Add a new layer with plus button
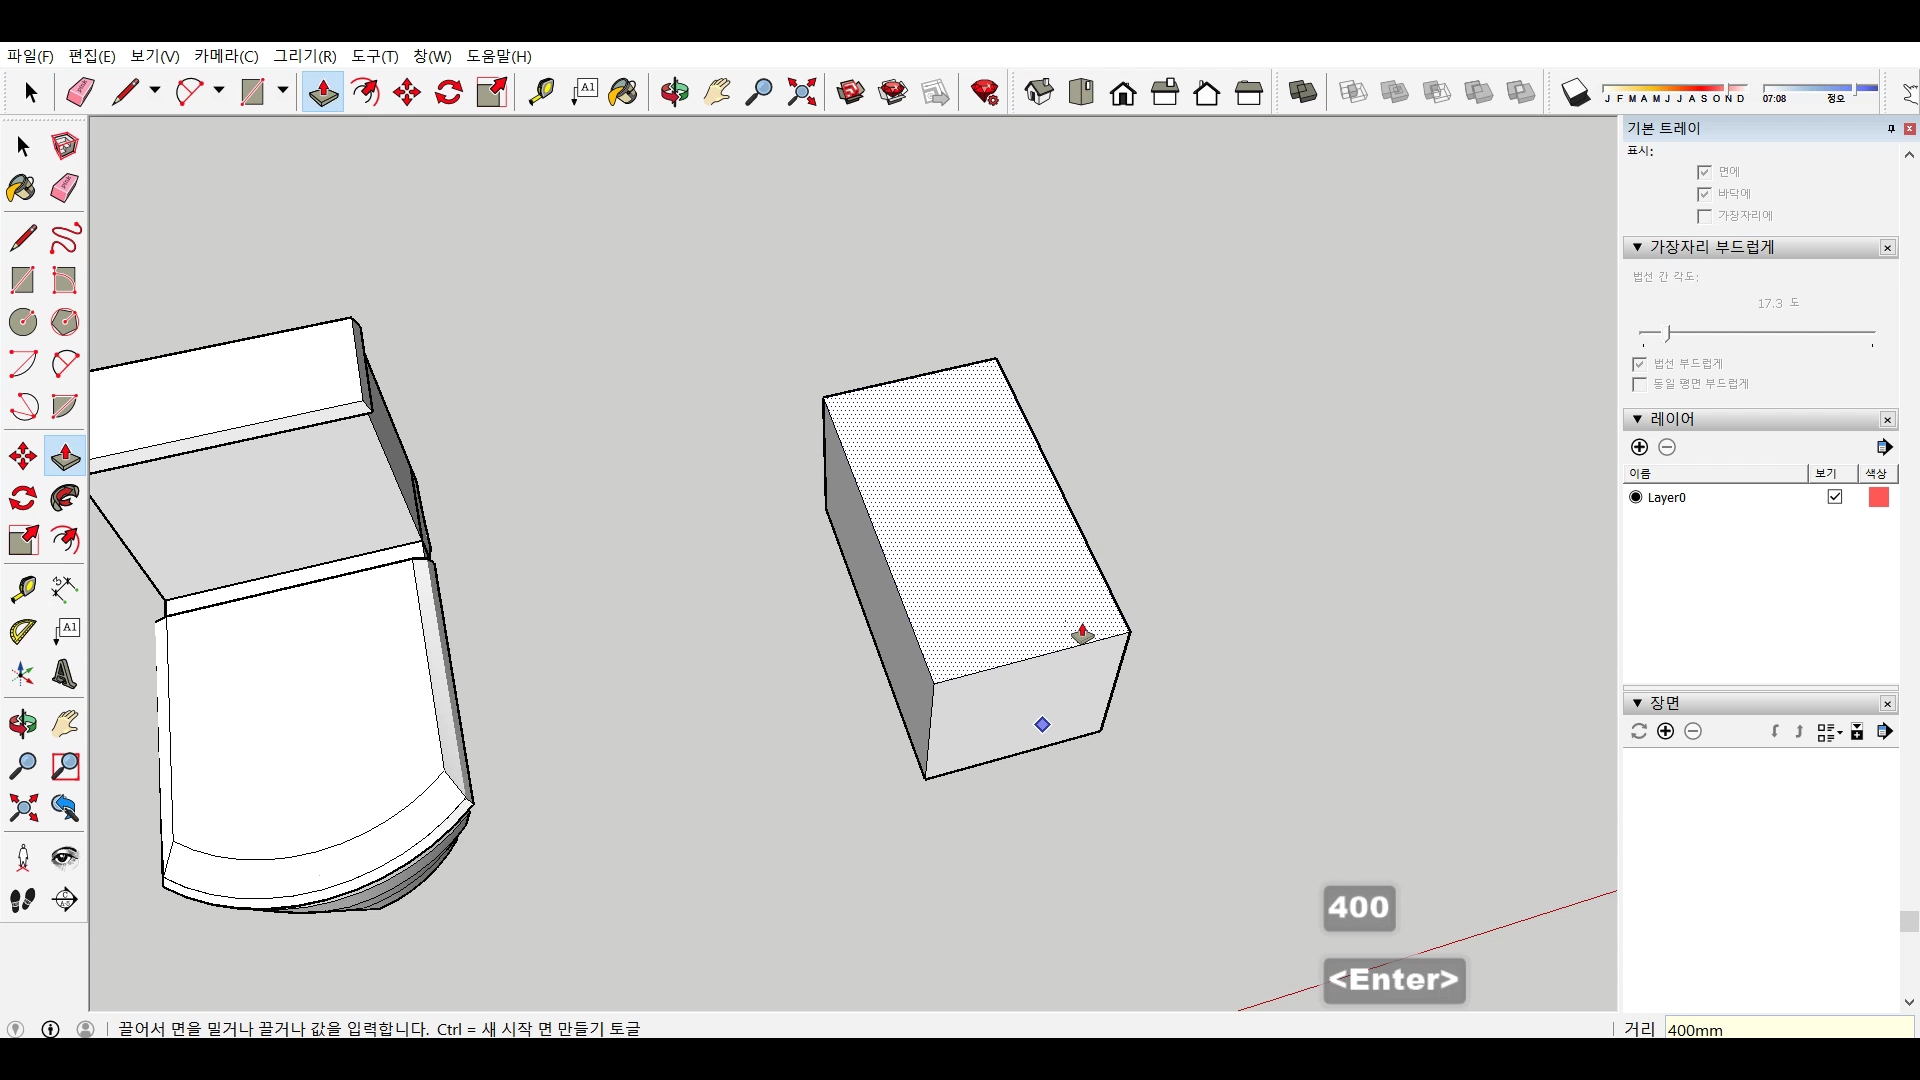1920x1080 pixels. [x=1639, y=447]
